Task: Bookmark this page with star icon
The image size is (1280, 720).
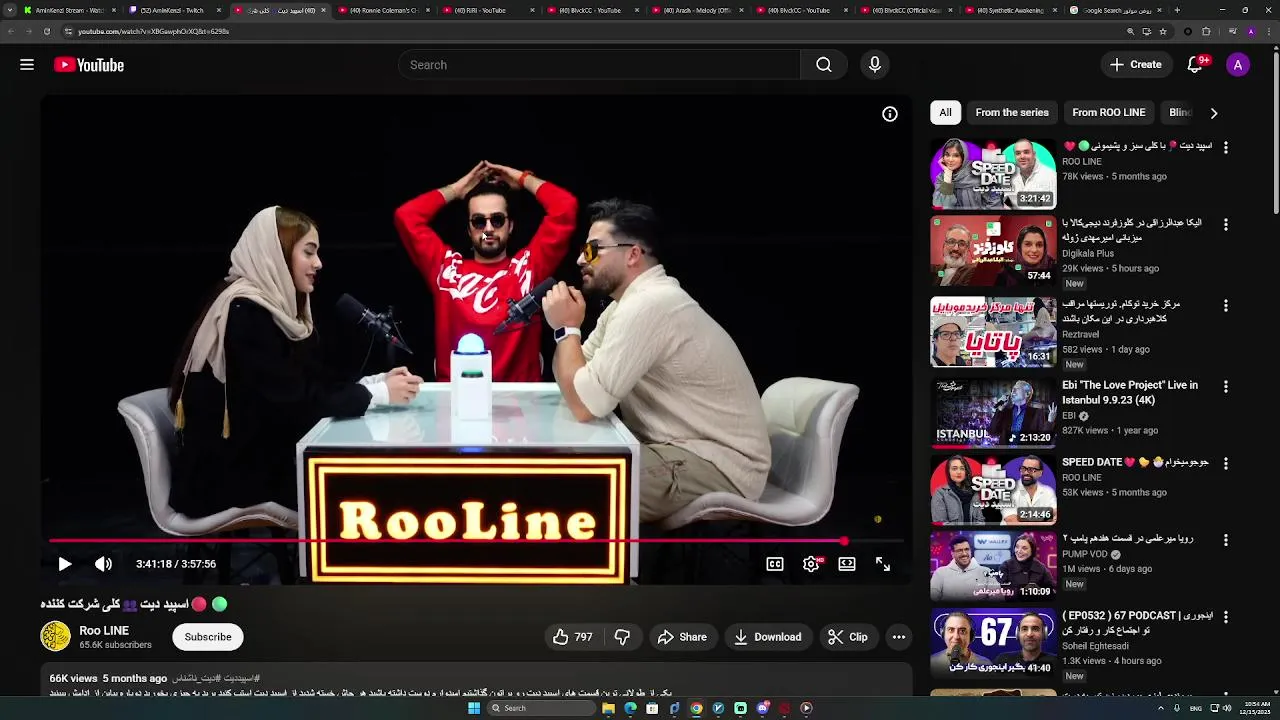Action: coord(1163,31)
